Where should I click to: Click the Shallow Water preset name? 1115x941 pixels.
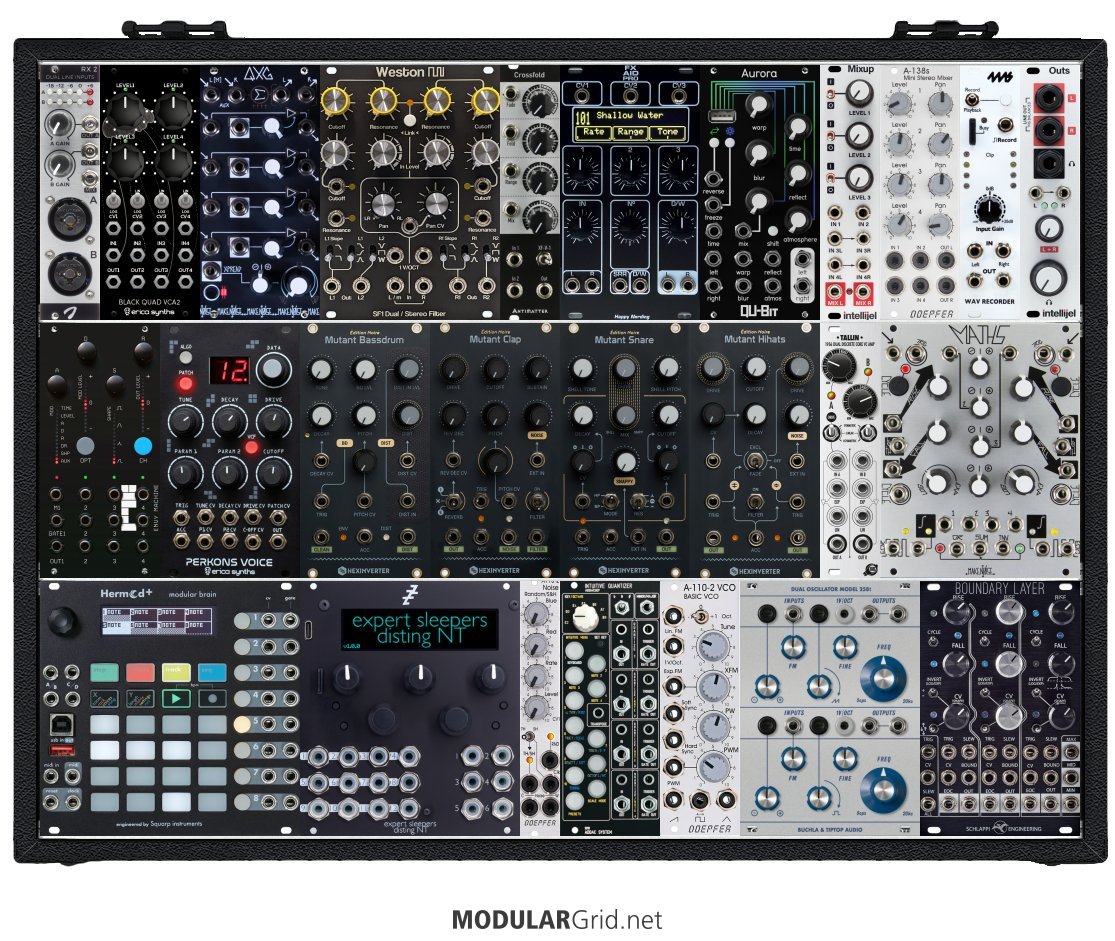click(629, 115)
